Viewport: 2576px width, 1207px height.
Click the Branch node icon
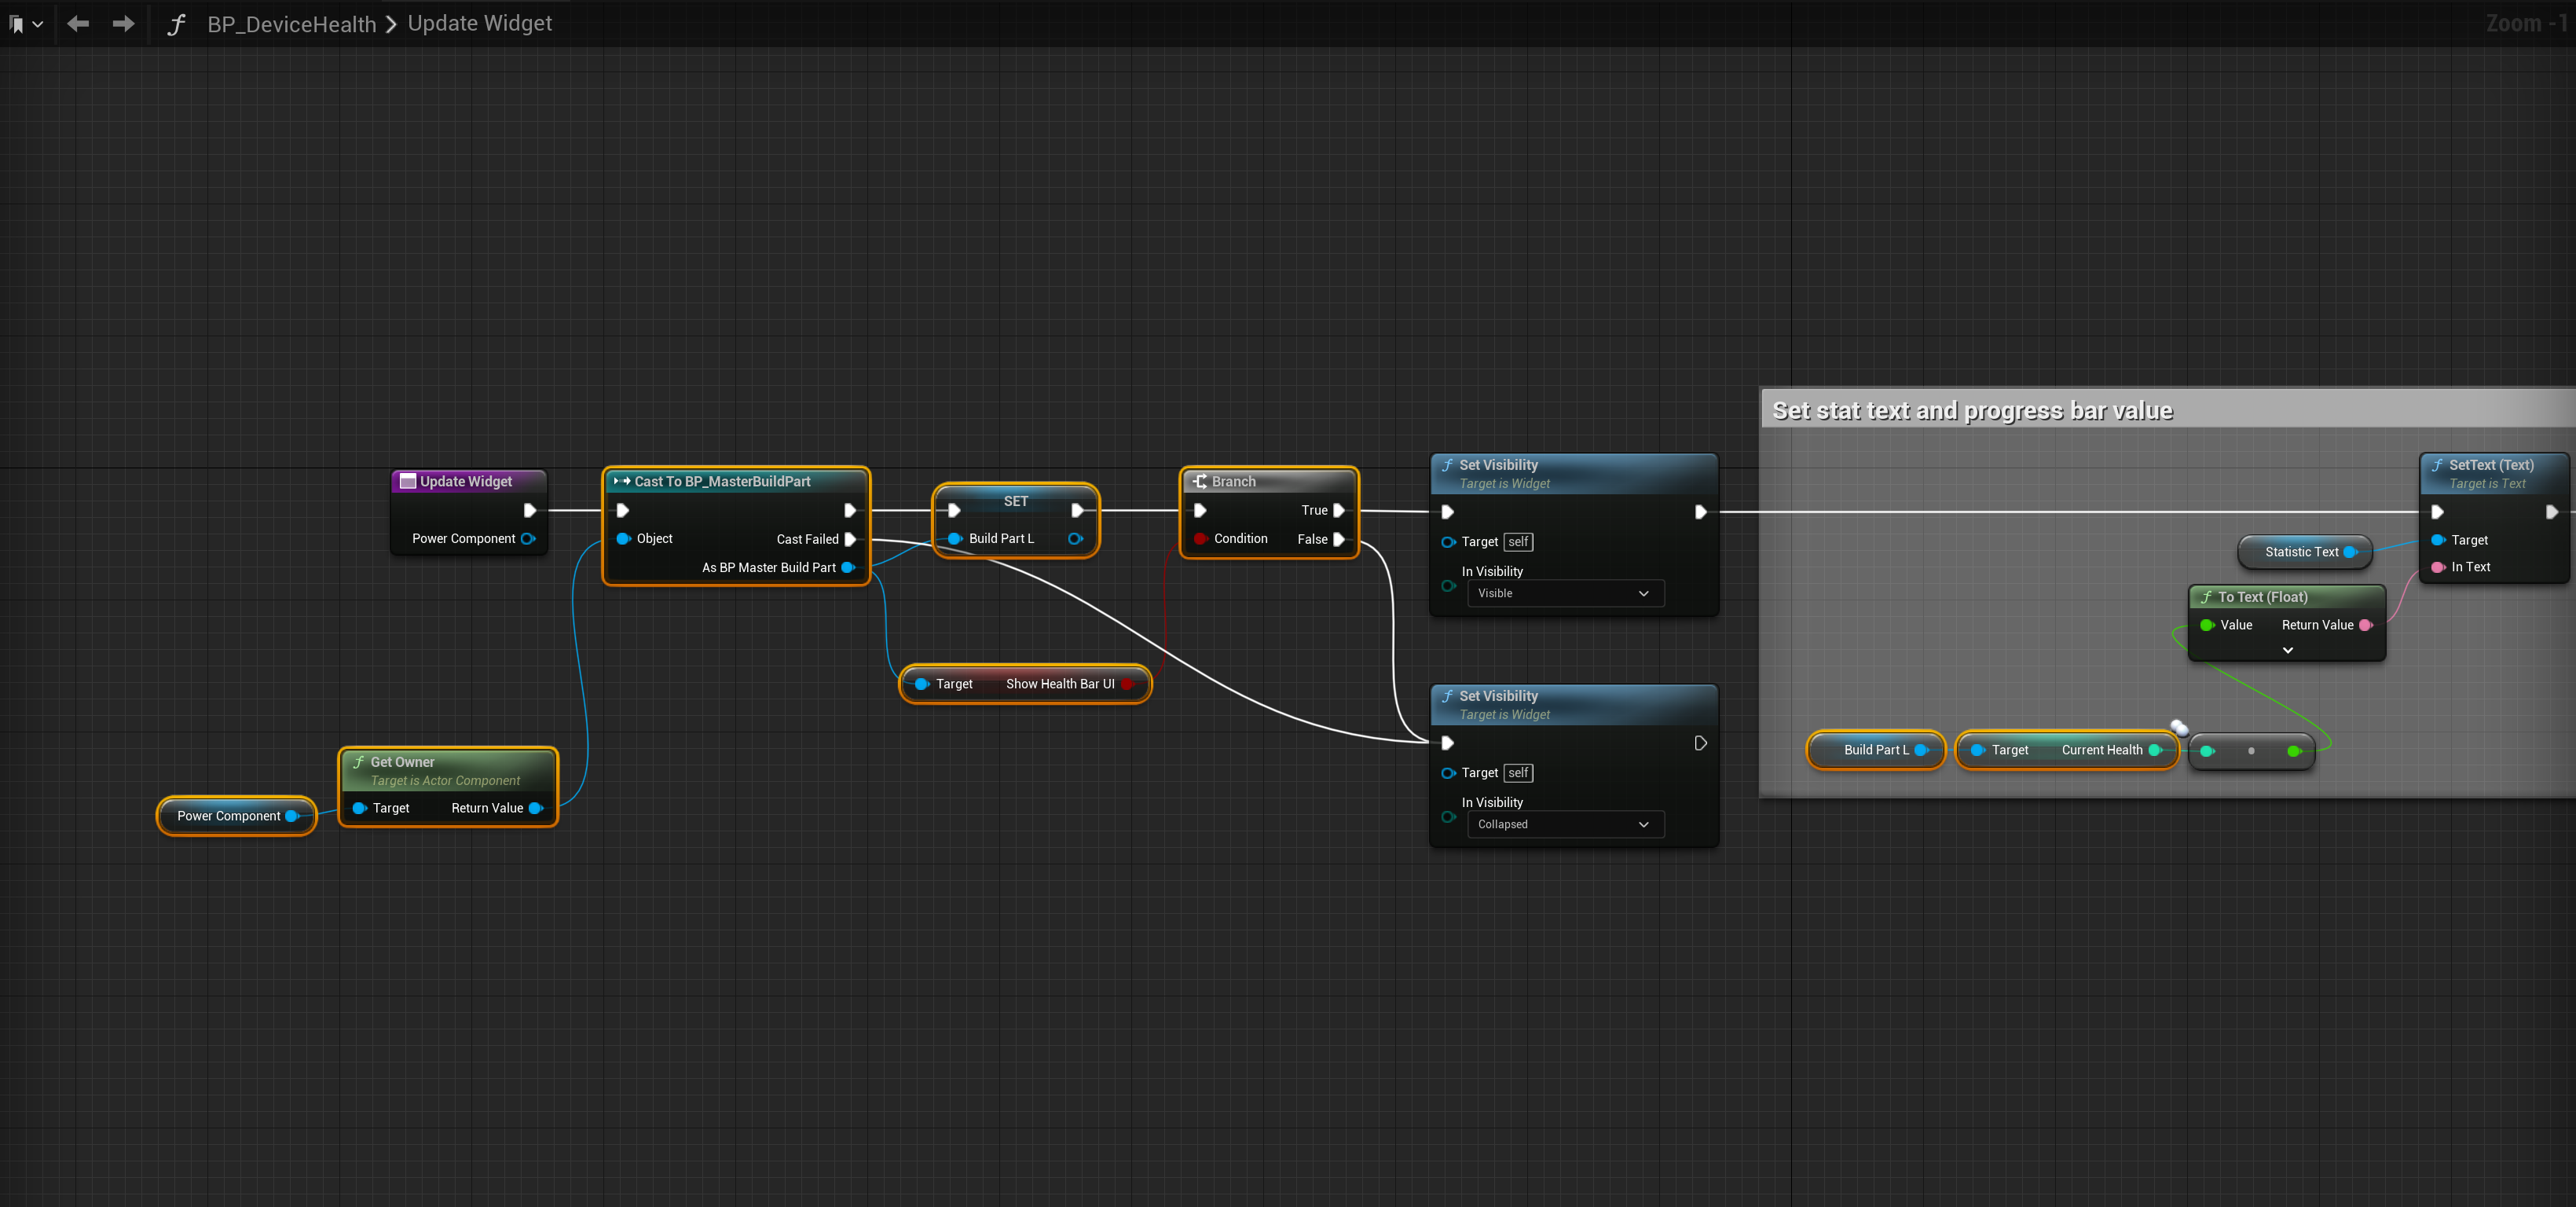[x=1199, y=481]
